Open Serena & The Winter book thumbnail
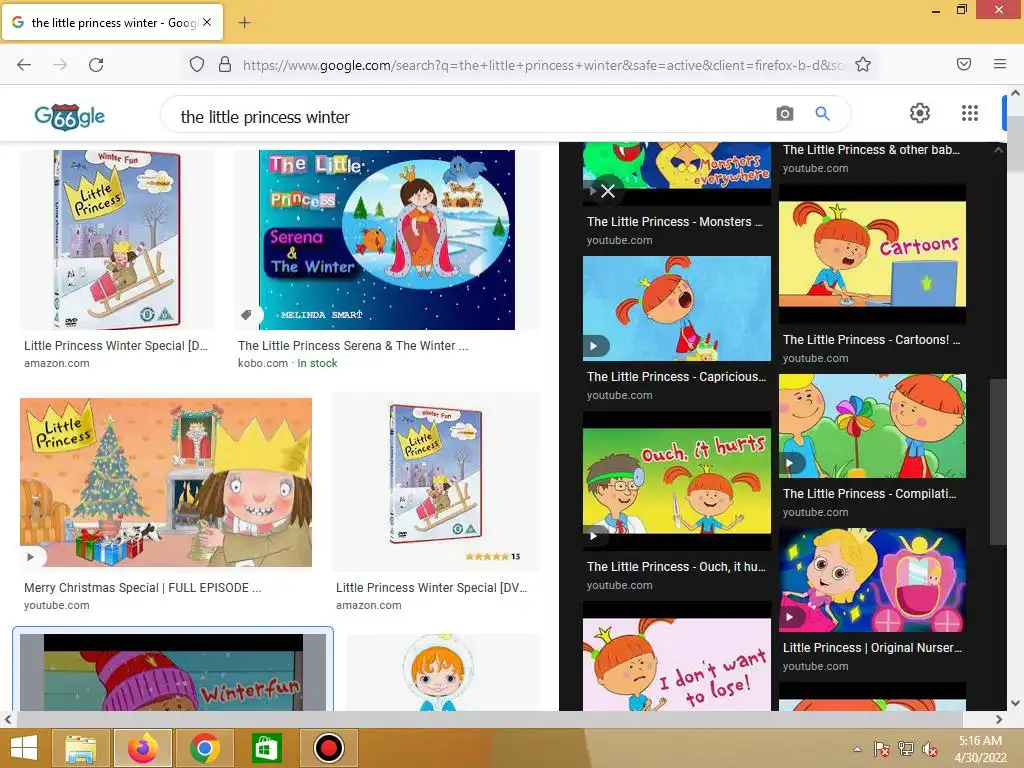 [387, 240]
